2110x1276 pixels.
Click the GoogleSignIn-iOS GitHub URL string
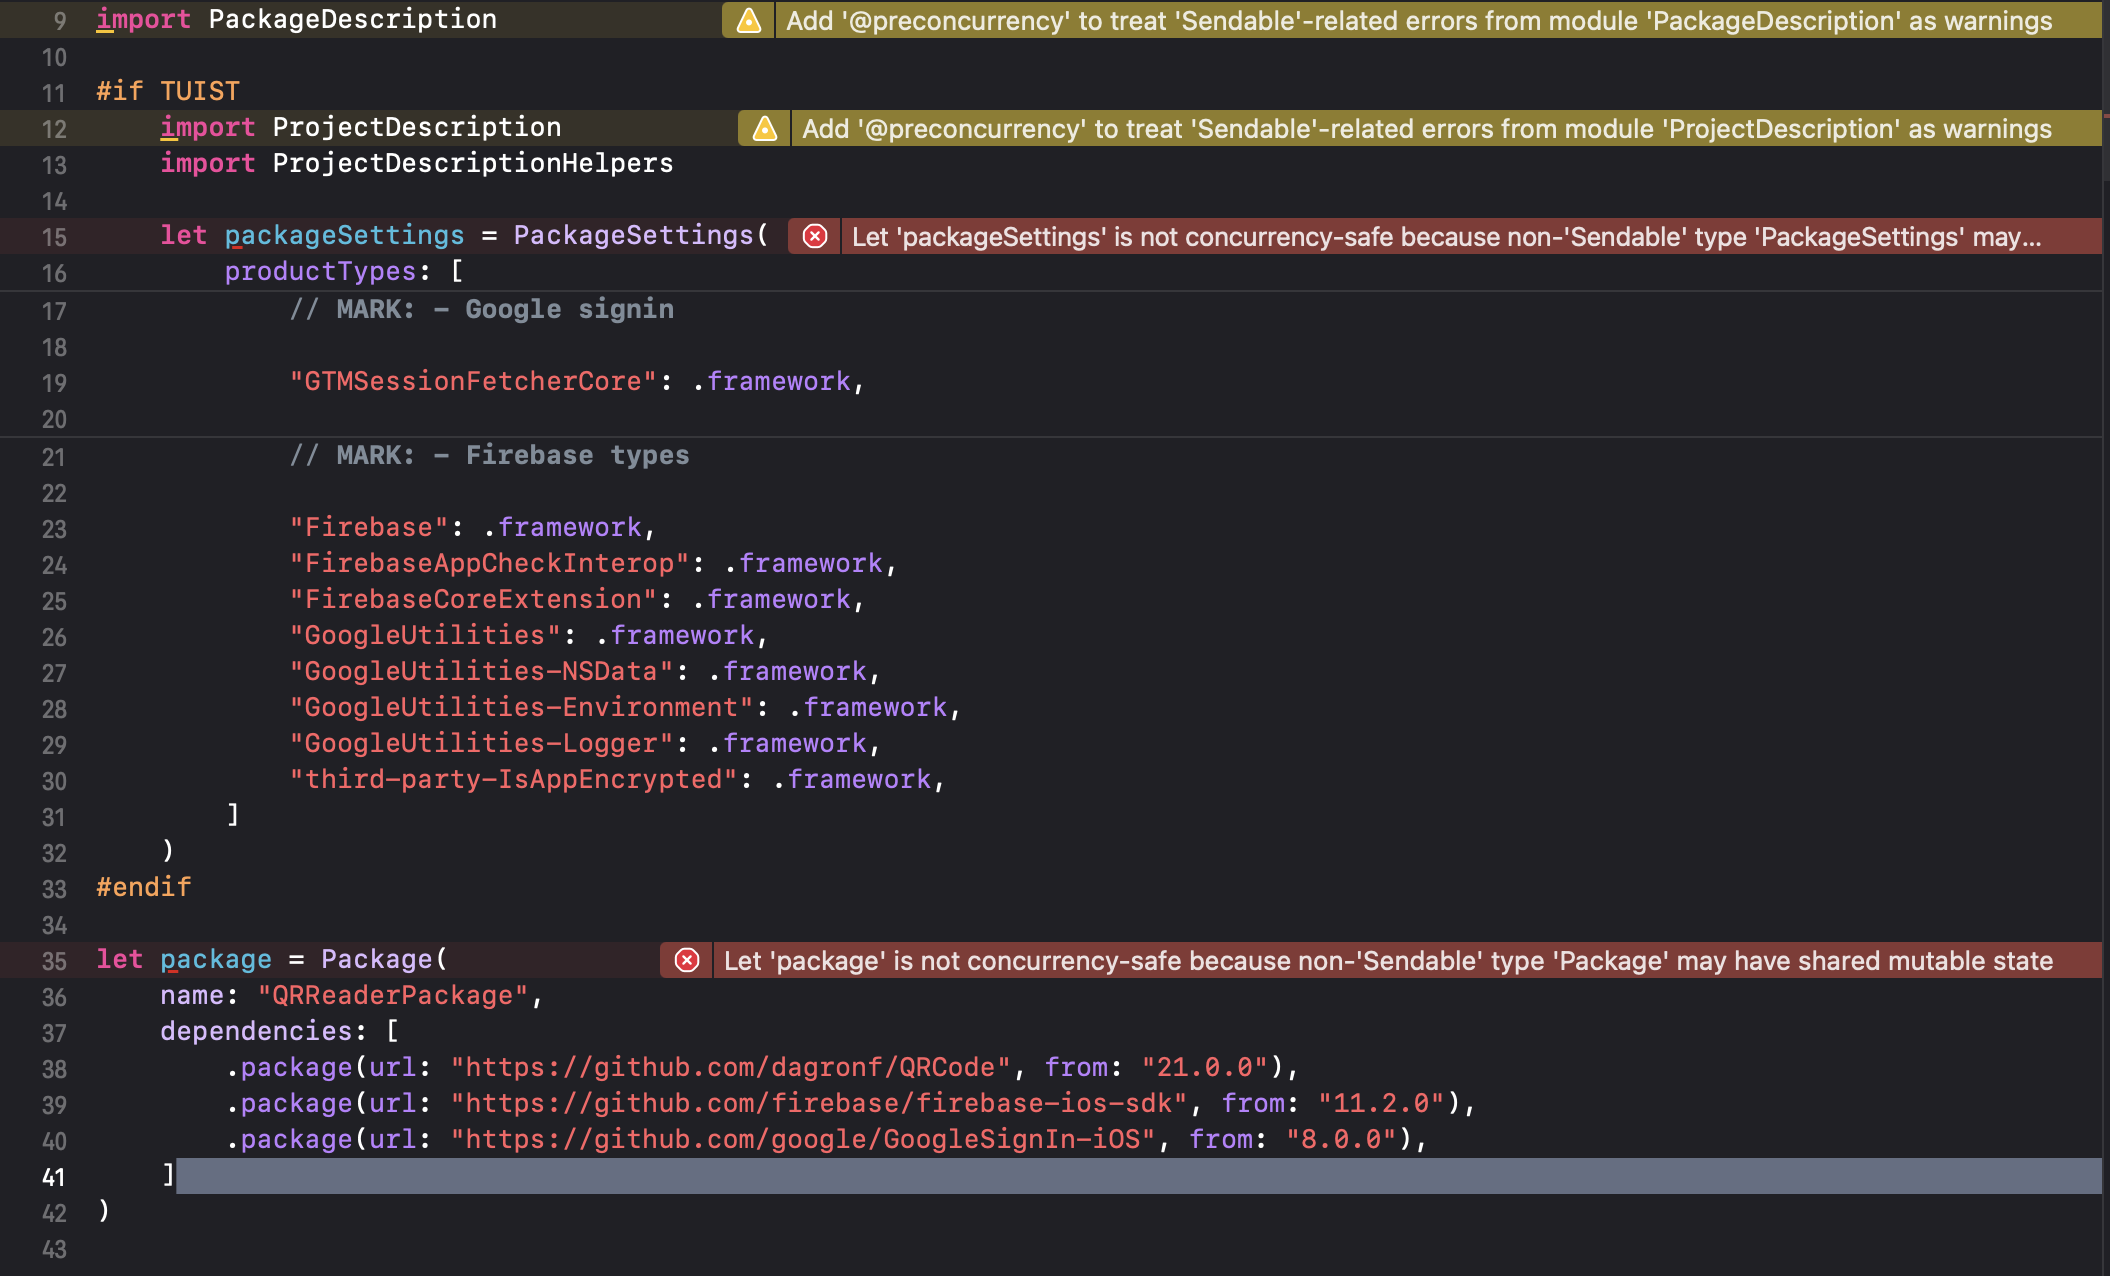click(x=803, y=1139)
